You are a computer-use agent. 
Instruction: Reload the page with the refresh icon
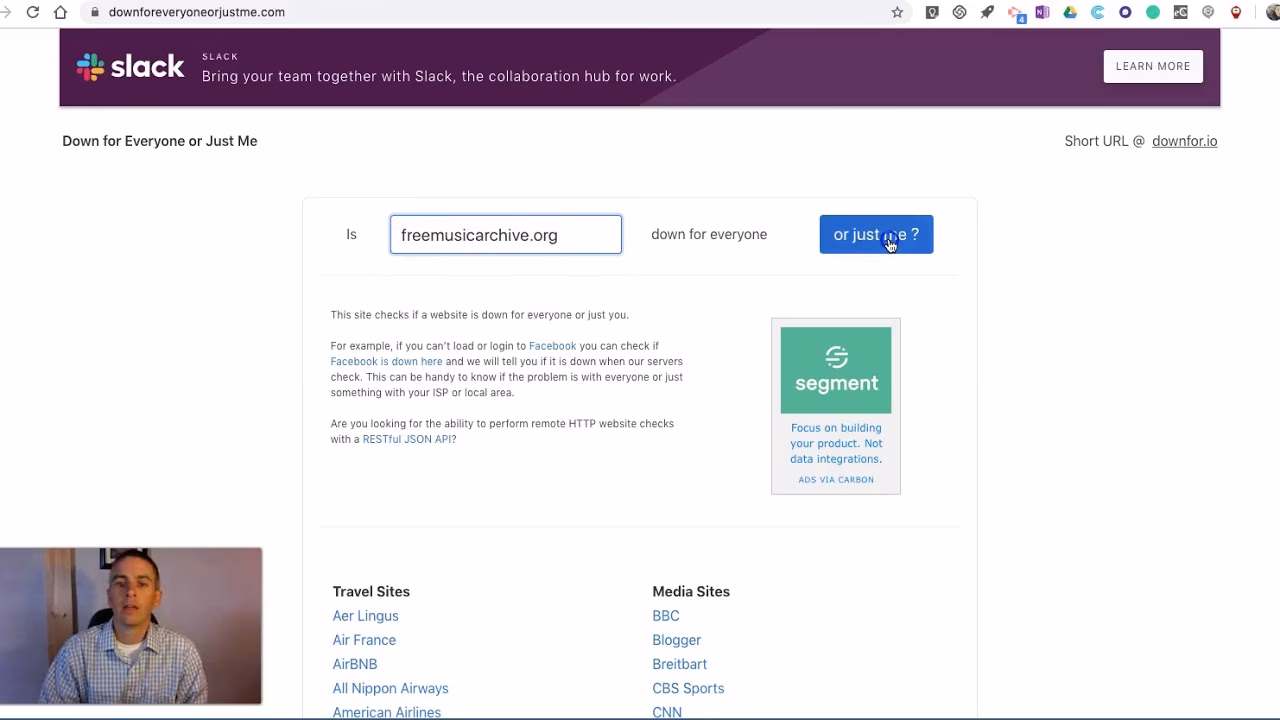[33, 12]
